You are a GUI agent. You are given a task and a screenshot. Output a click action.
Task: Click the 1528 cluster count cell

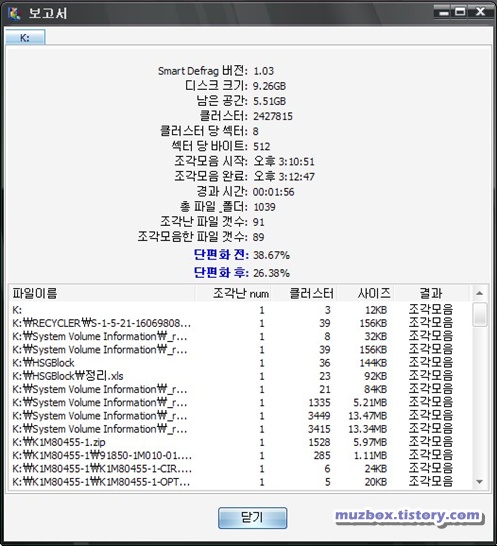(319, 442)
